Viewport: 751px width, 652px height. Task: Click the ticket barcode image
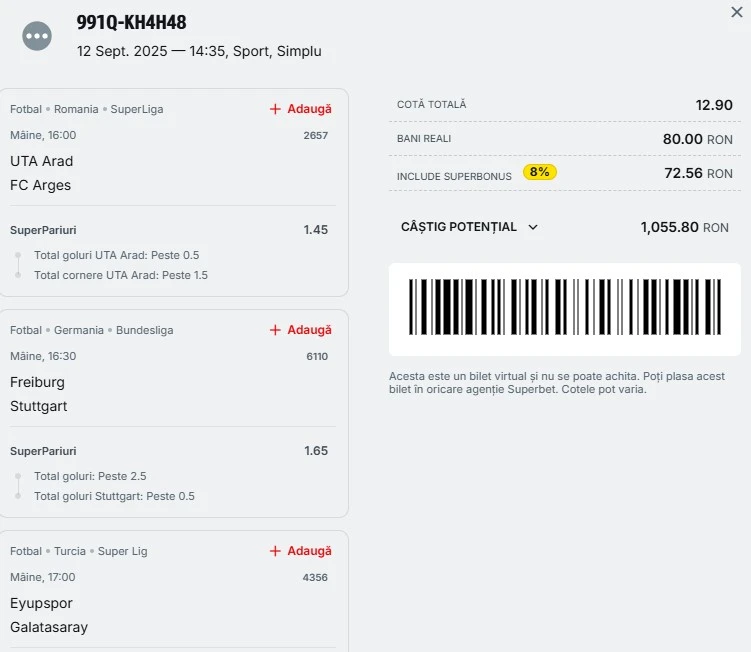[565, 307]
